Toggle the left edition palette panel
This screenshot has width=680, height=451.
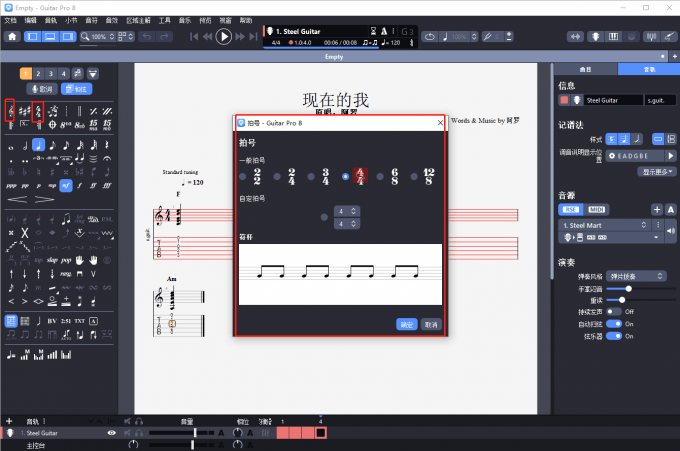pos(33,36)
